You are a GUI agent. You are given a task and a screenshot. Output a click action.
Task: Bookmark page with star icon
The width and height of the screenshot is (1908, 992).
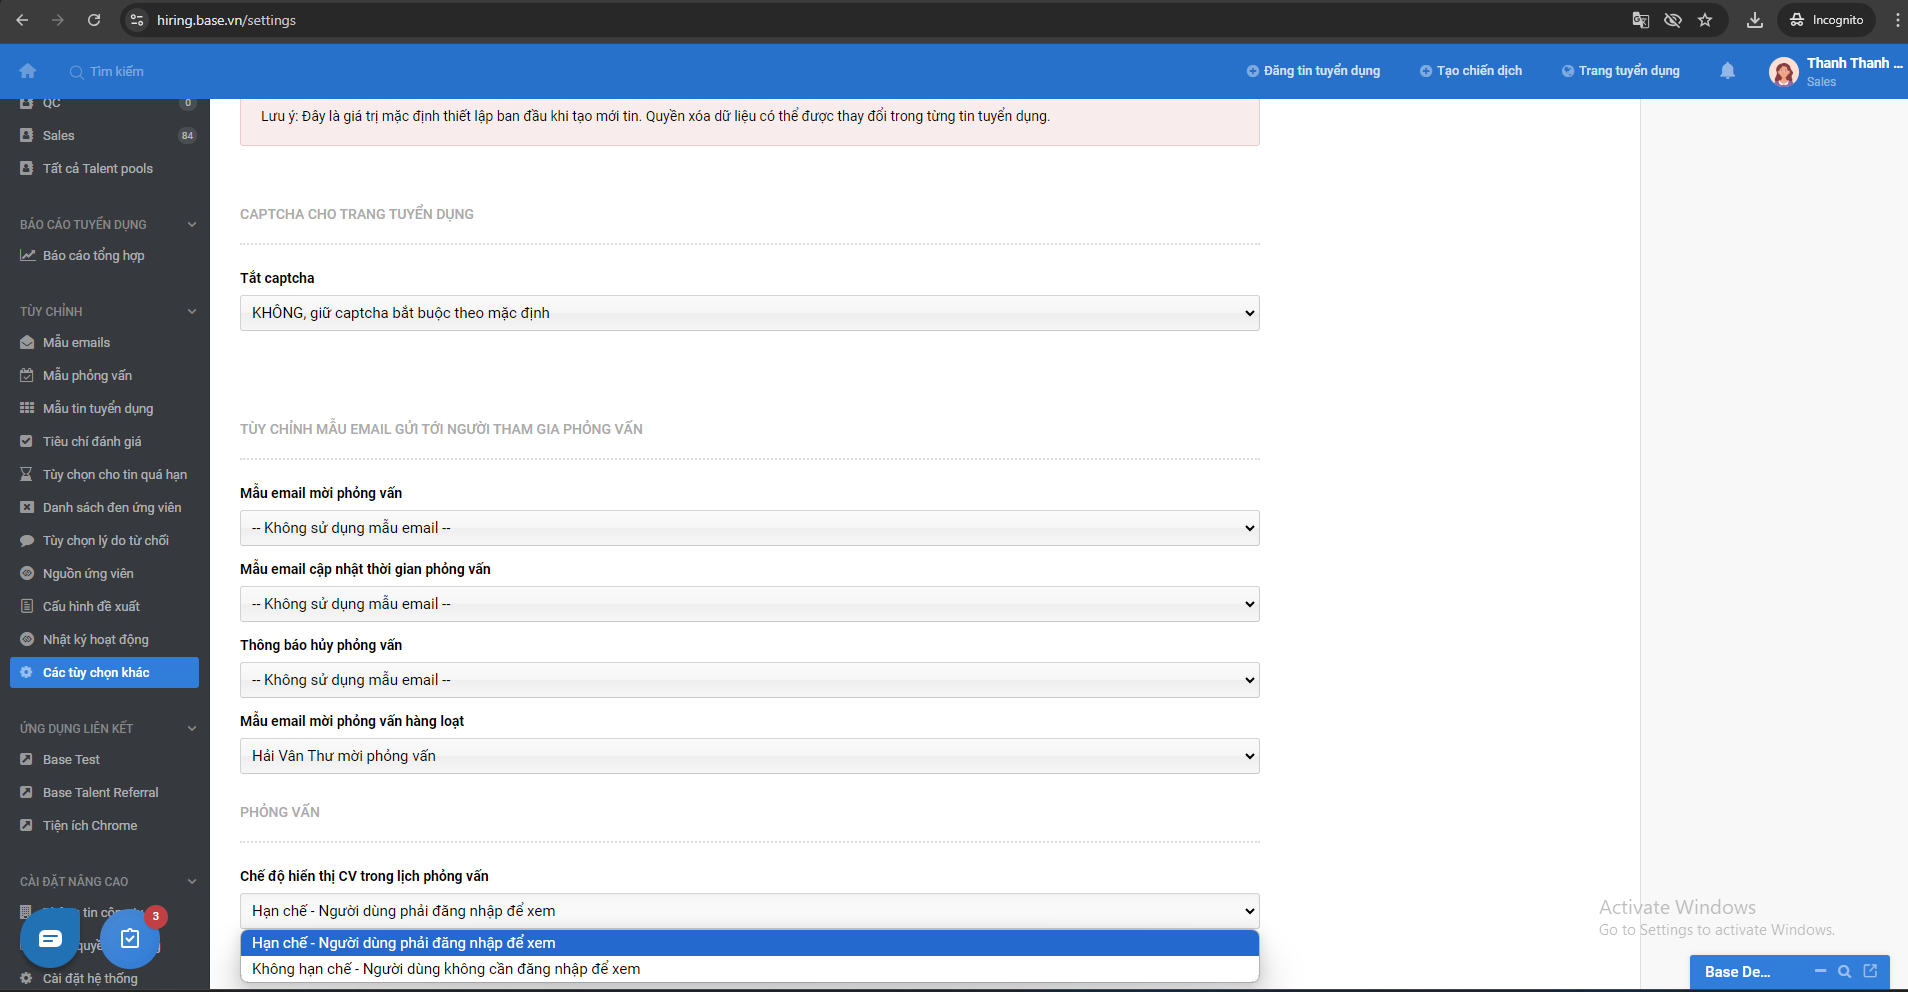[x=1705, y=20]
